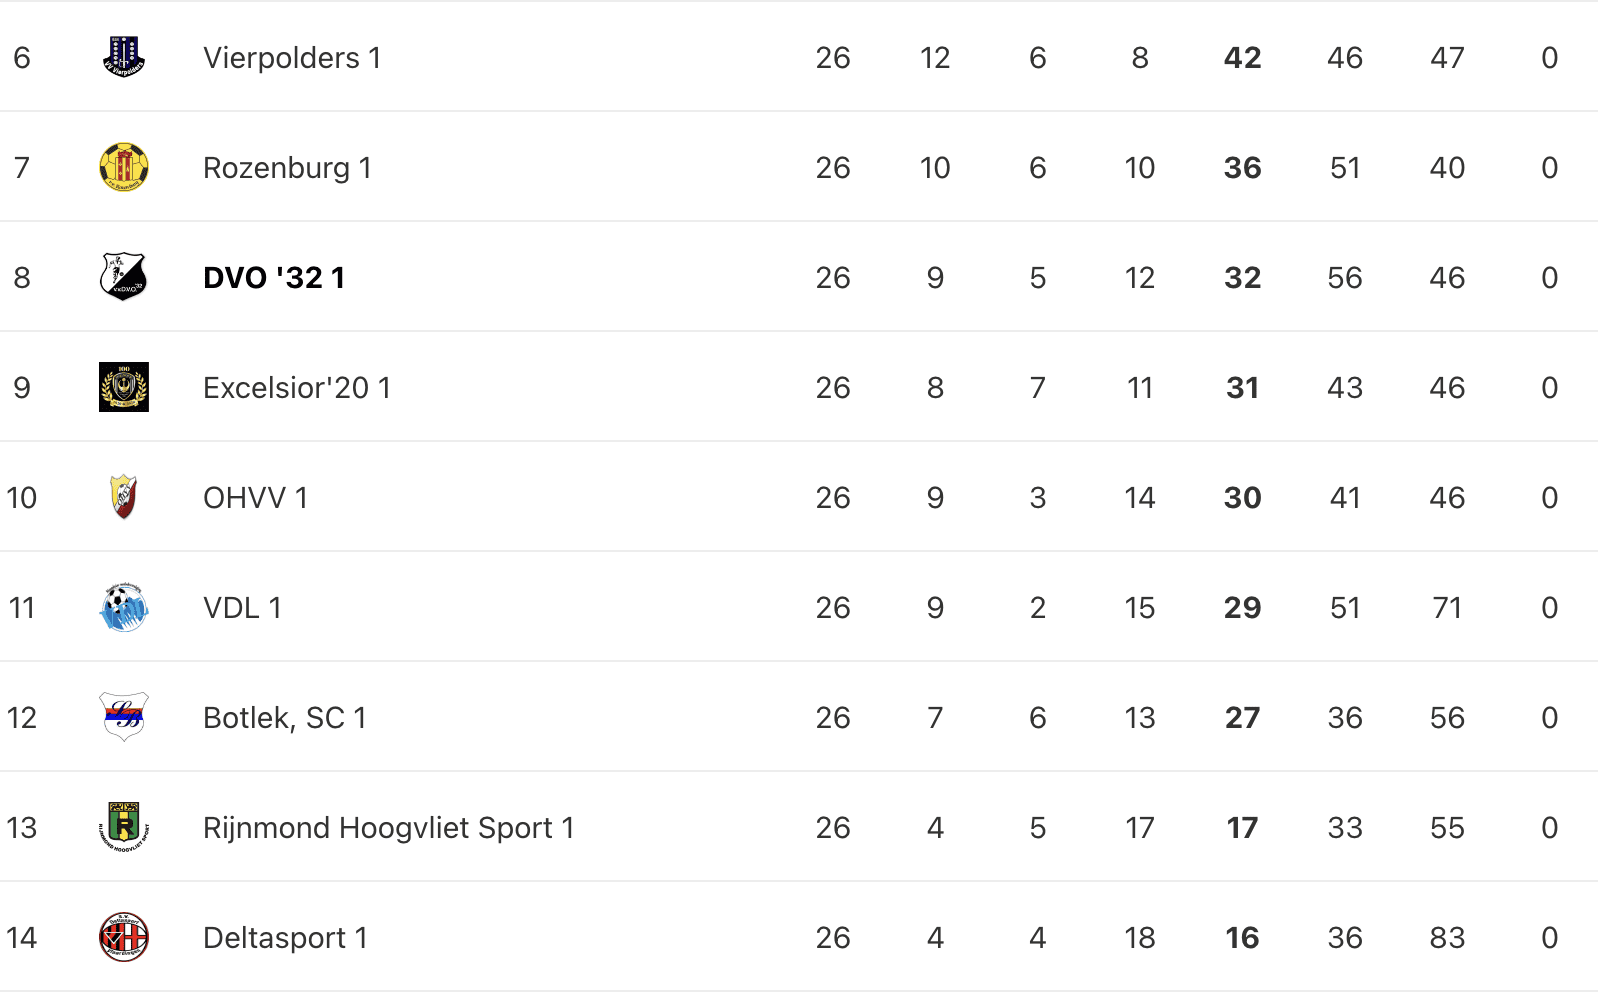Click the Rijnmond Hoogvliet Sport badge
The image size is (1610, 996).
pos(124,827)
